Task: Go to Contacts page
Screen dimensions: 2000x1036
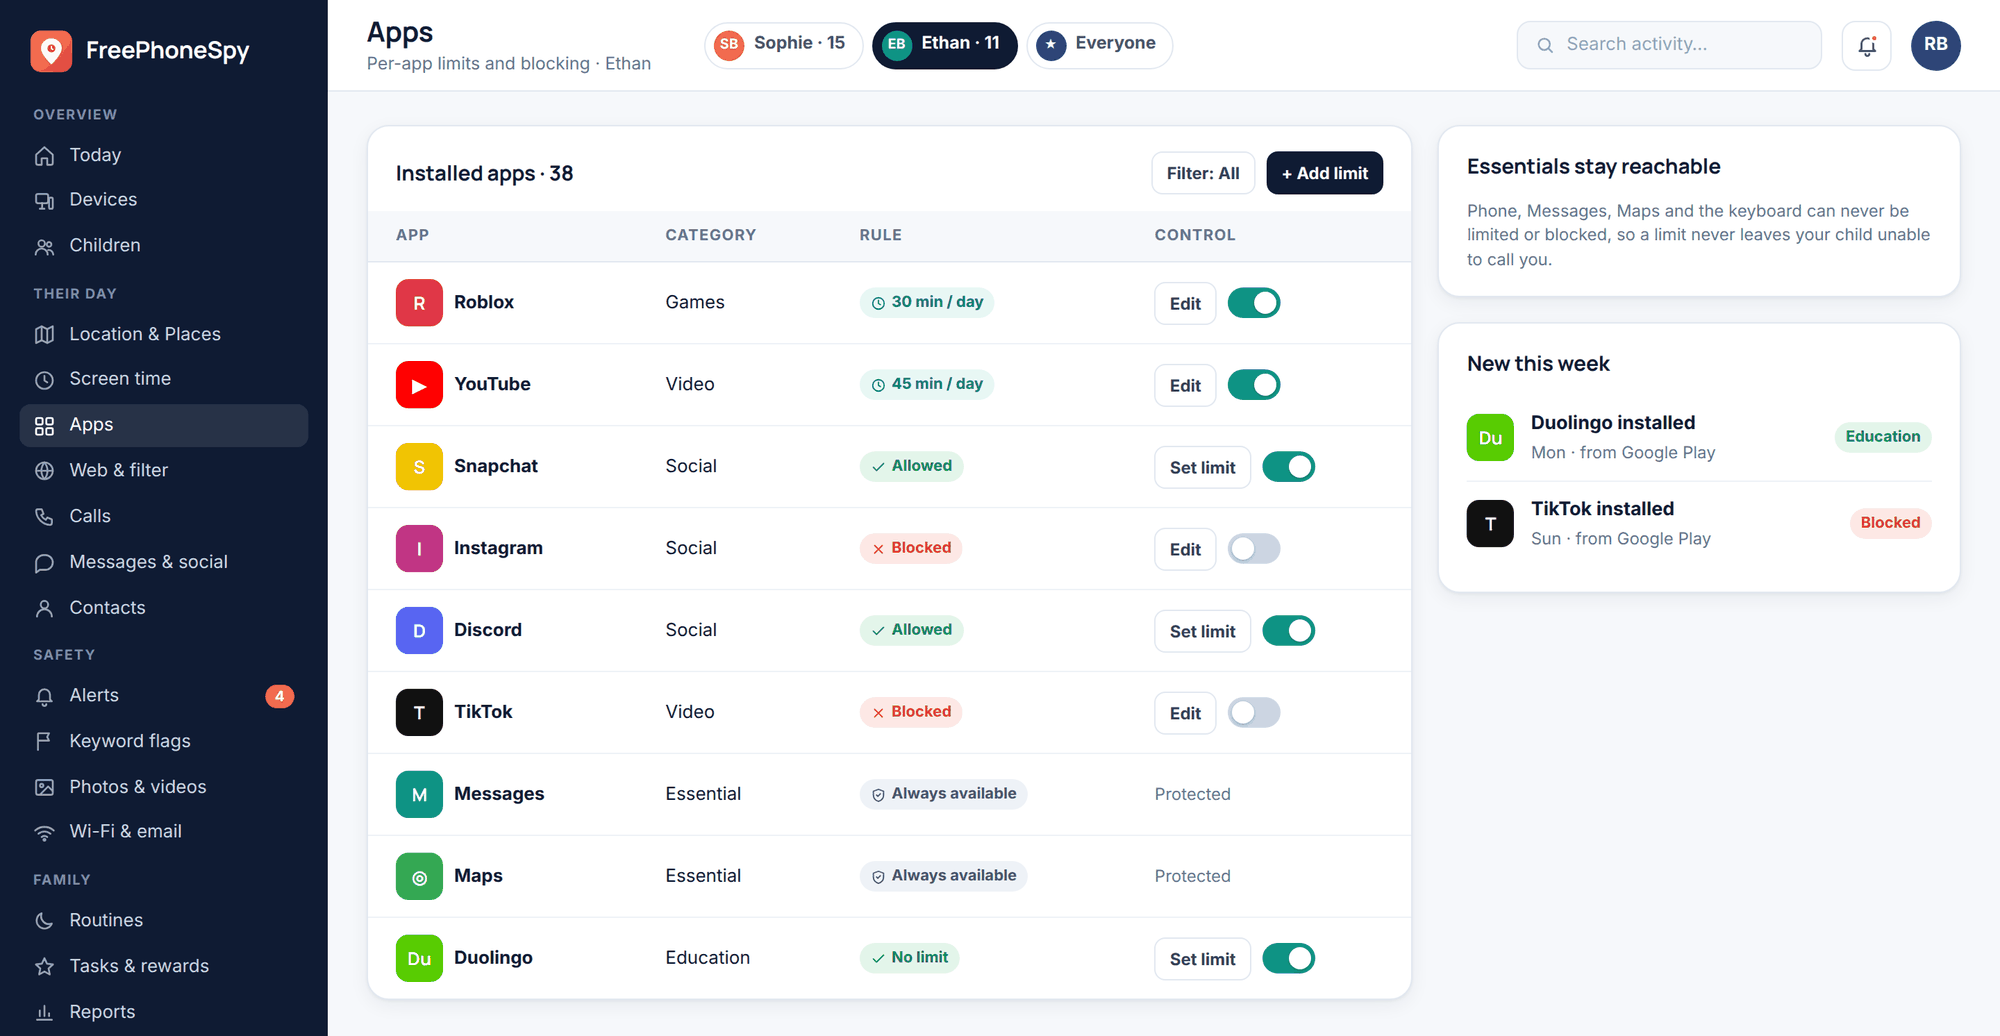Action: [x=164, y=608]
